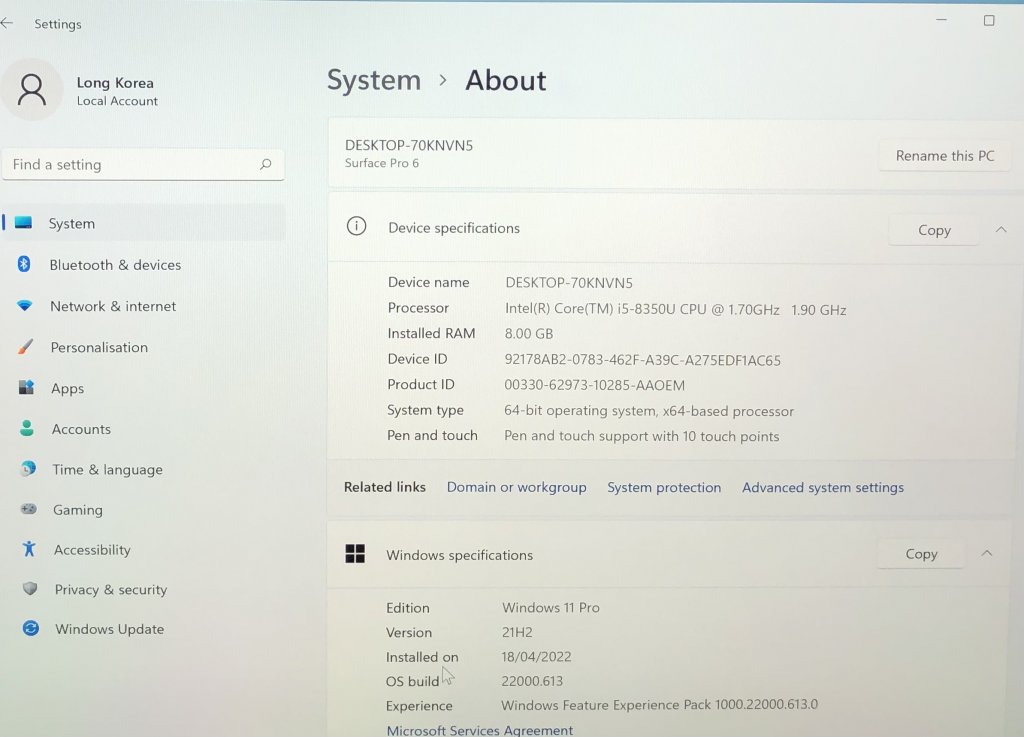Copy the Windows specifications
Image resolution: width=1024 pixels, height=737 pixels.
[x=921, y=554]
